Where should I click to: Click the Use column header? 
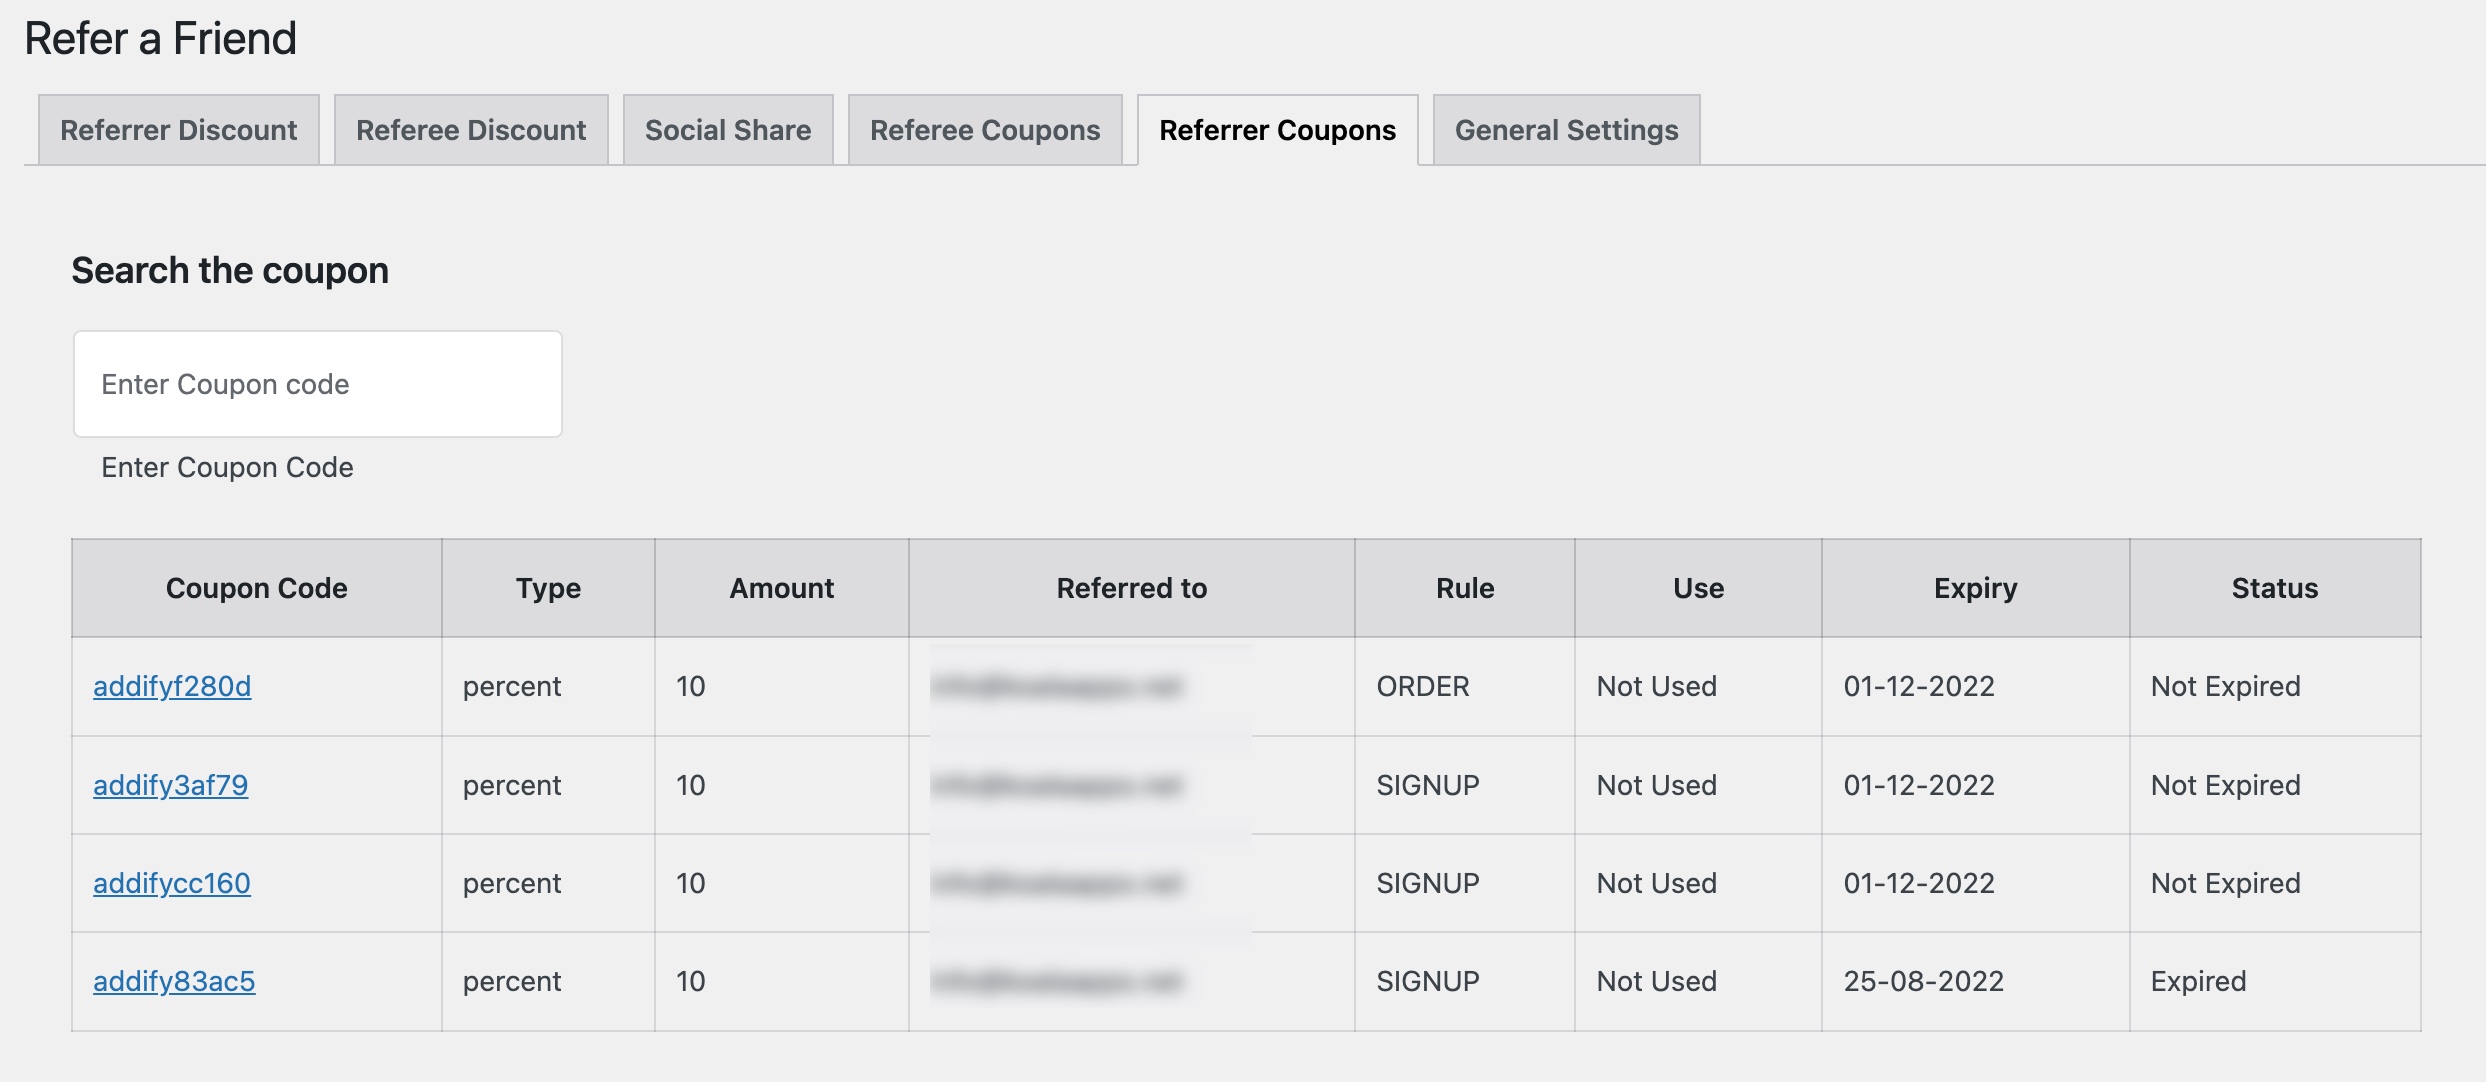tap(1698, 587)
